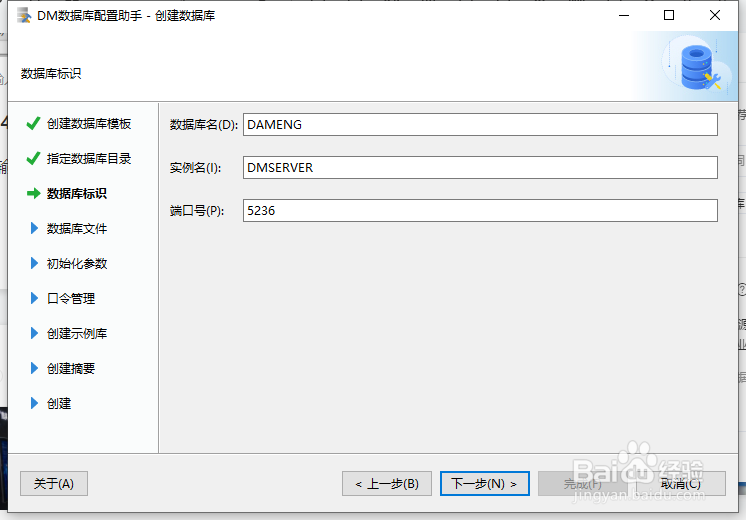Select 数据库标识 current step
The height and width of the screenshot is (520, 746).
click(x=77, y=194)
